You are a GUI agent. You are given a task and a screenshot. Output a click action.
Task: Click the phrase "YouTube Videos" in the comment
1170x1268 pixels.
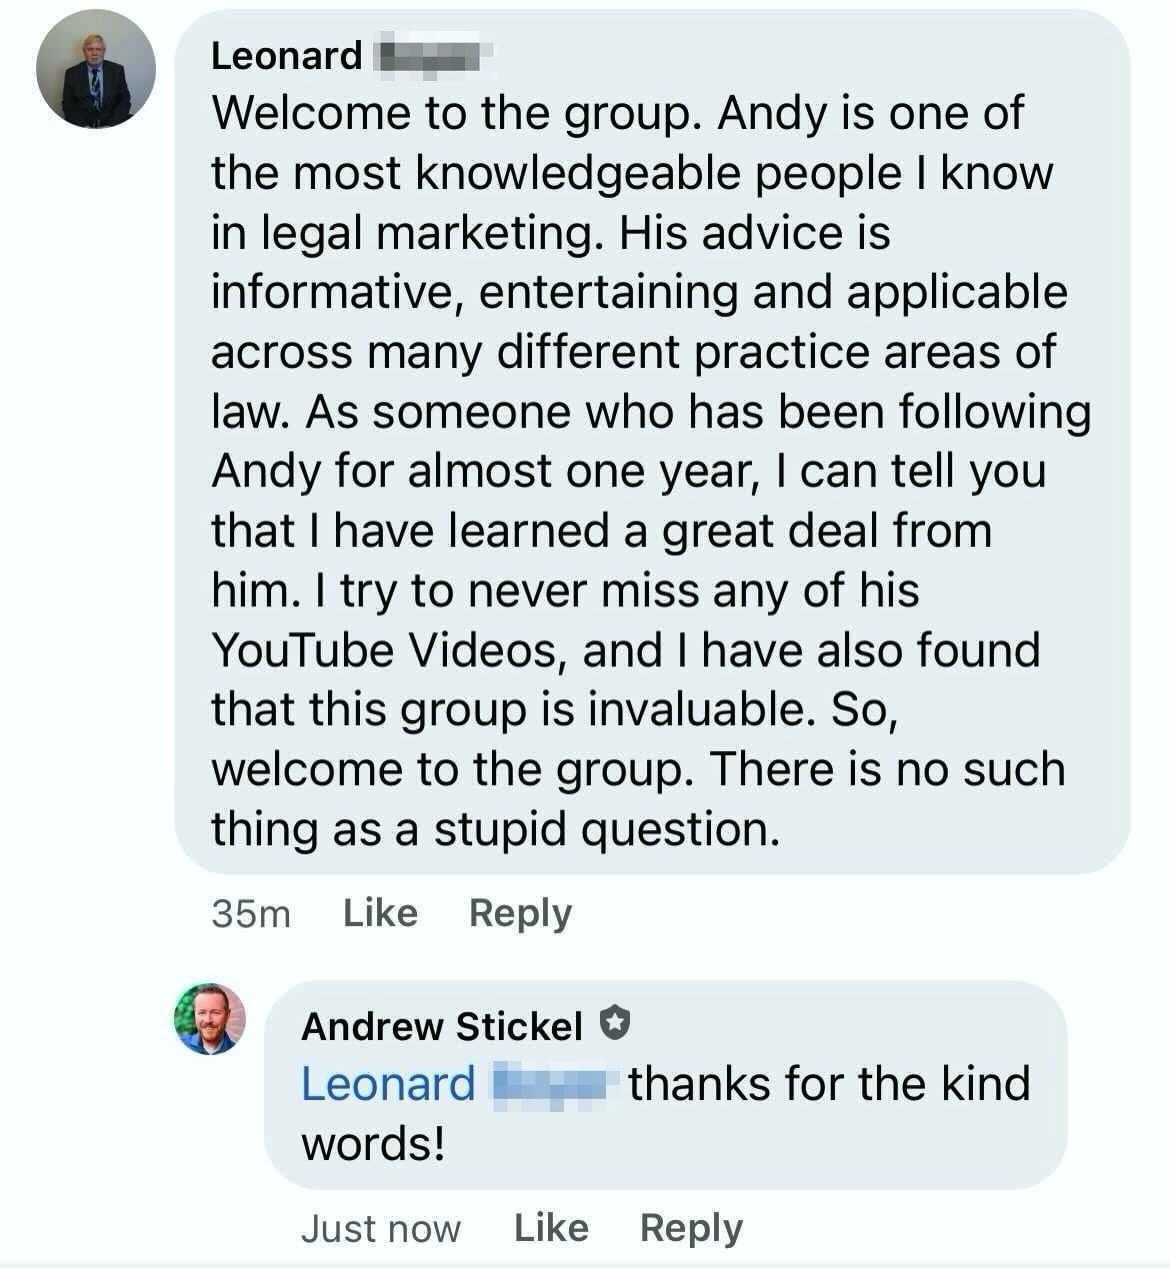(388, 651)
